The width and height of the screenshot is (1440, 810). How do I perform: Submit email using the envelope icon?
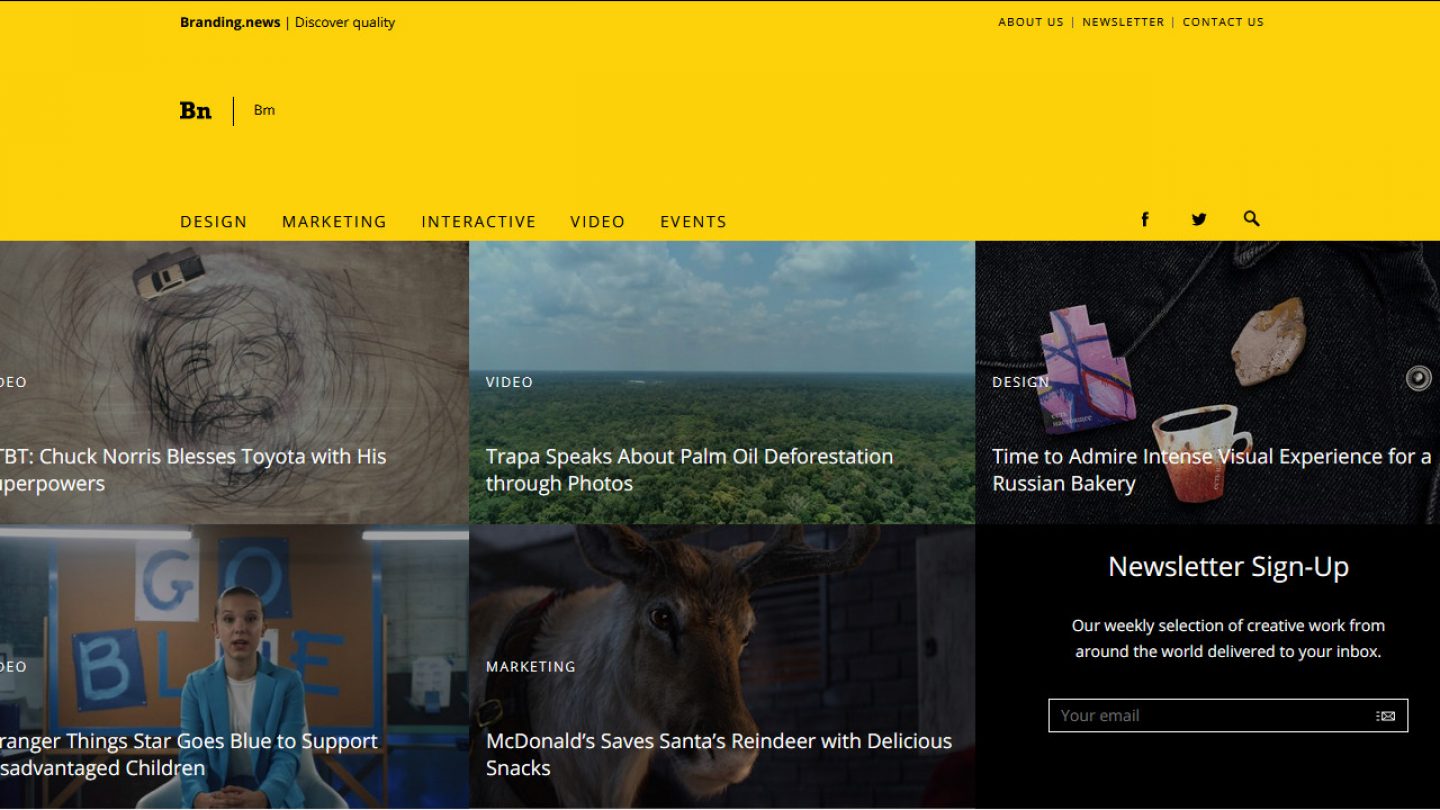point(1385,716)
